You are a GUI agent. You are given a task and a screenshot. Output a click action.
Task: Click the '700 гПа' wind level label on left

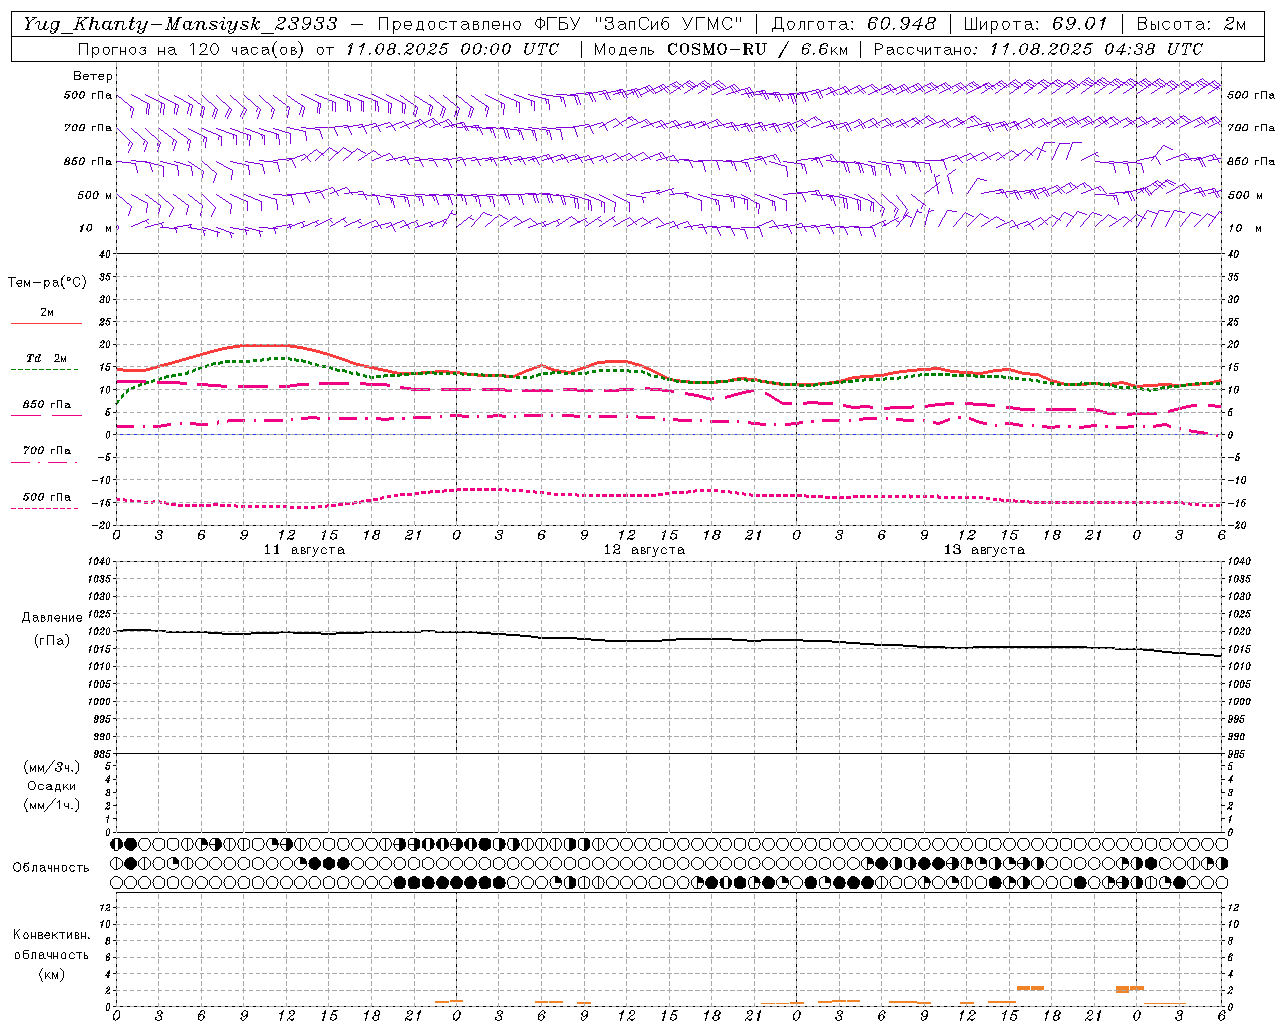click(x=88, y=128)
